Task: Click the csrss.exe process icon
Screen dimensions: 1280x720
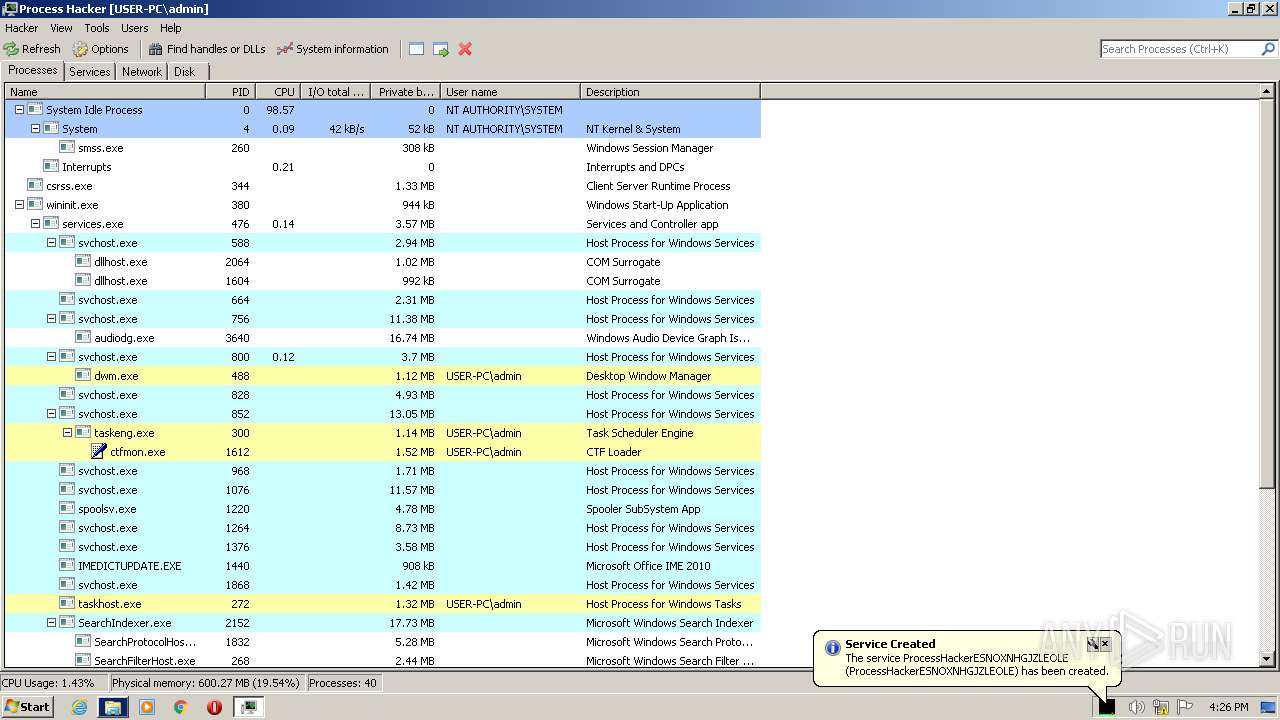Action: (x=35, y=186)
